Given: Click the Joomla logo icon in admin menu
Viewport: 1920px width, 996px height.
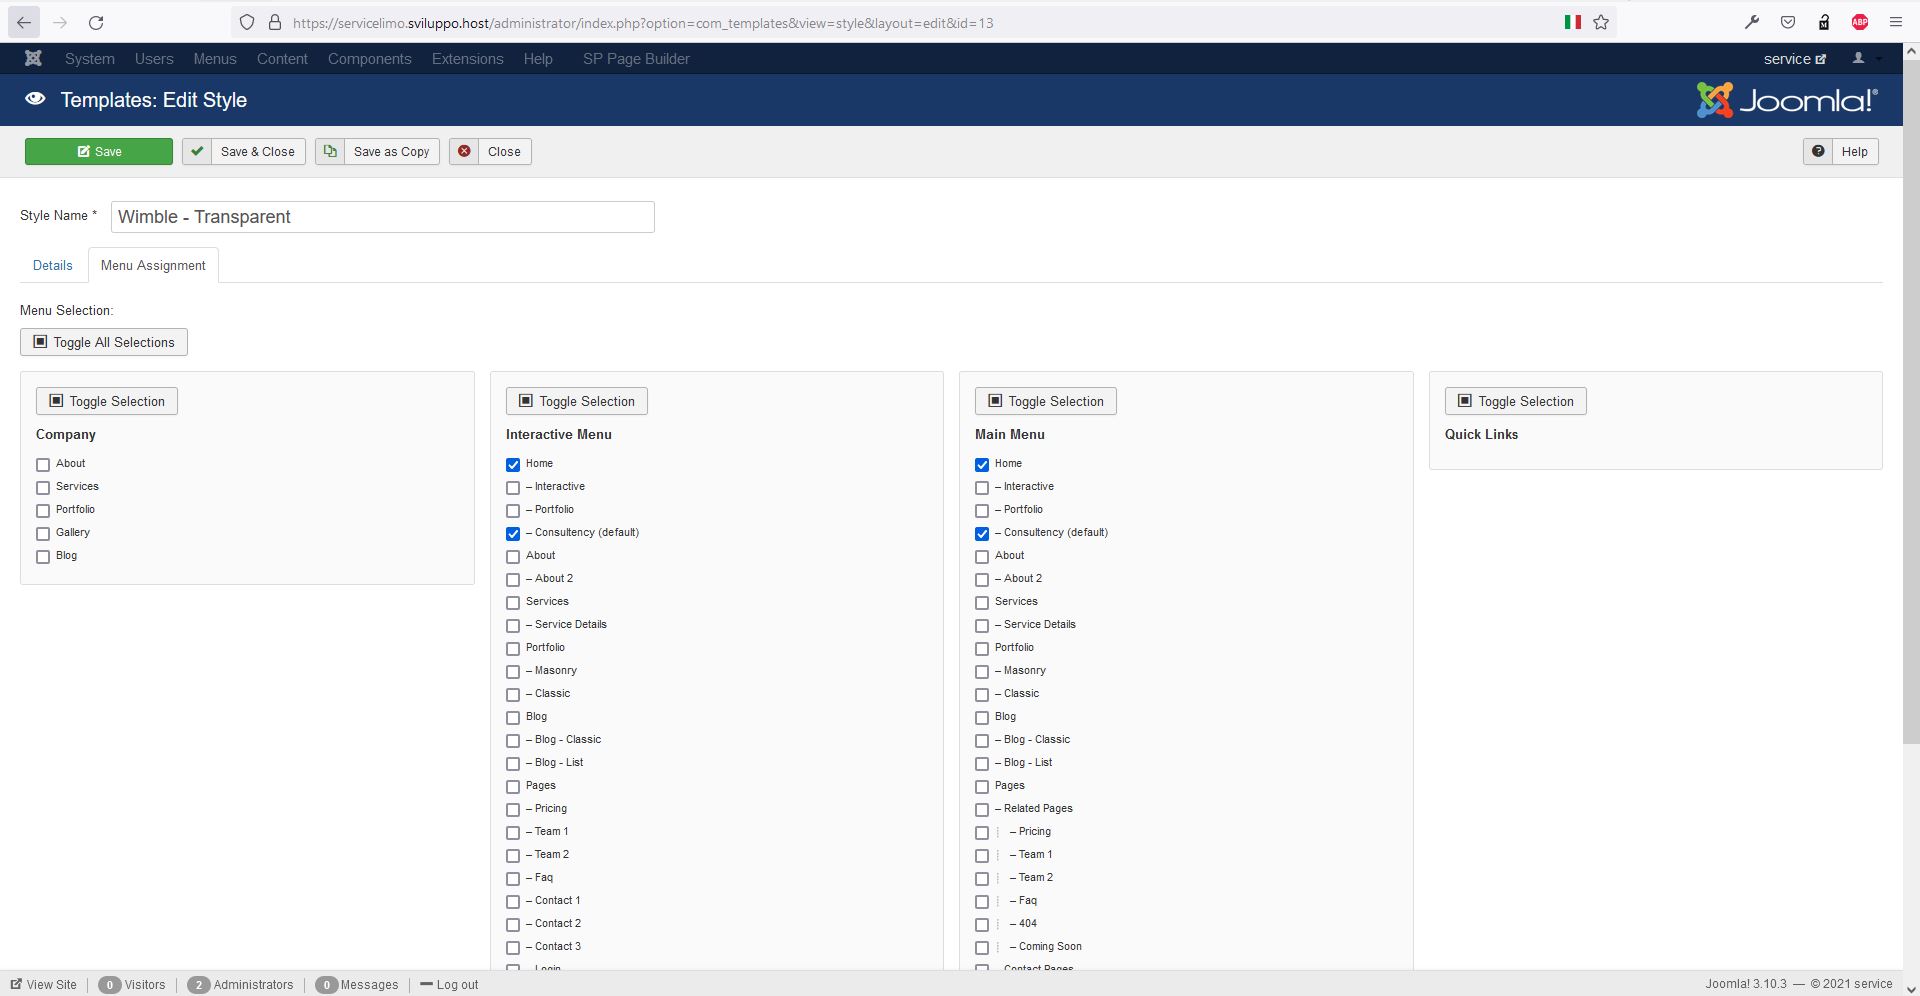Looking at the screenshot, I should 33,59.
